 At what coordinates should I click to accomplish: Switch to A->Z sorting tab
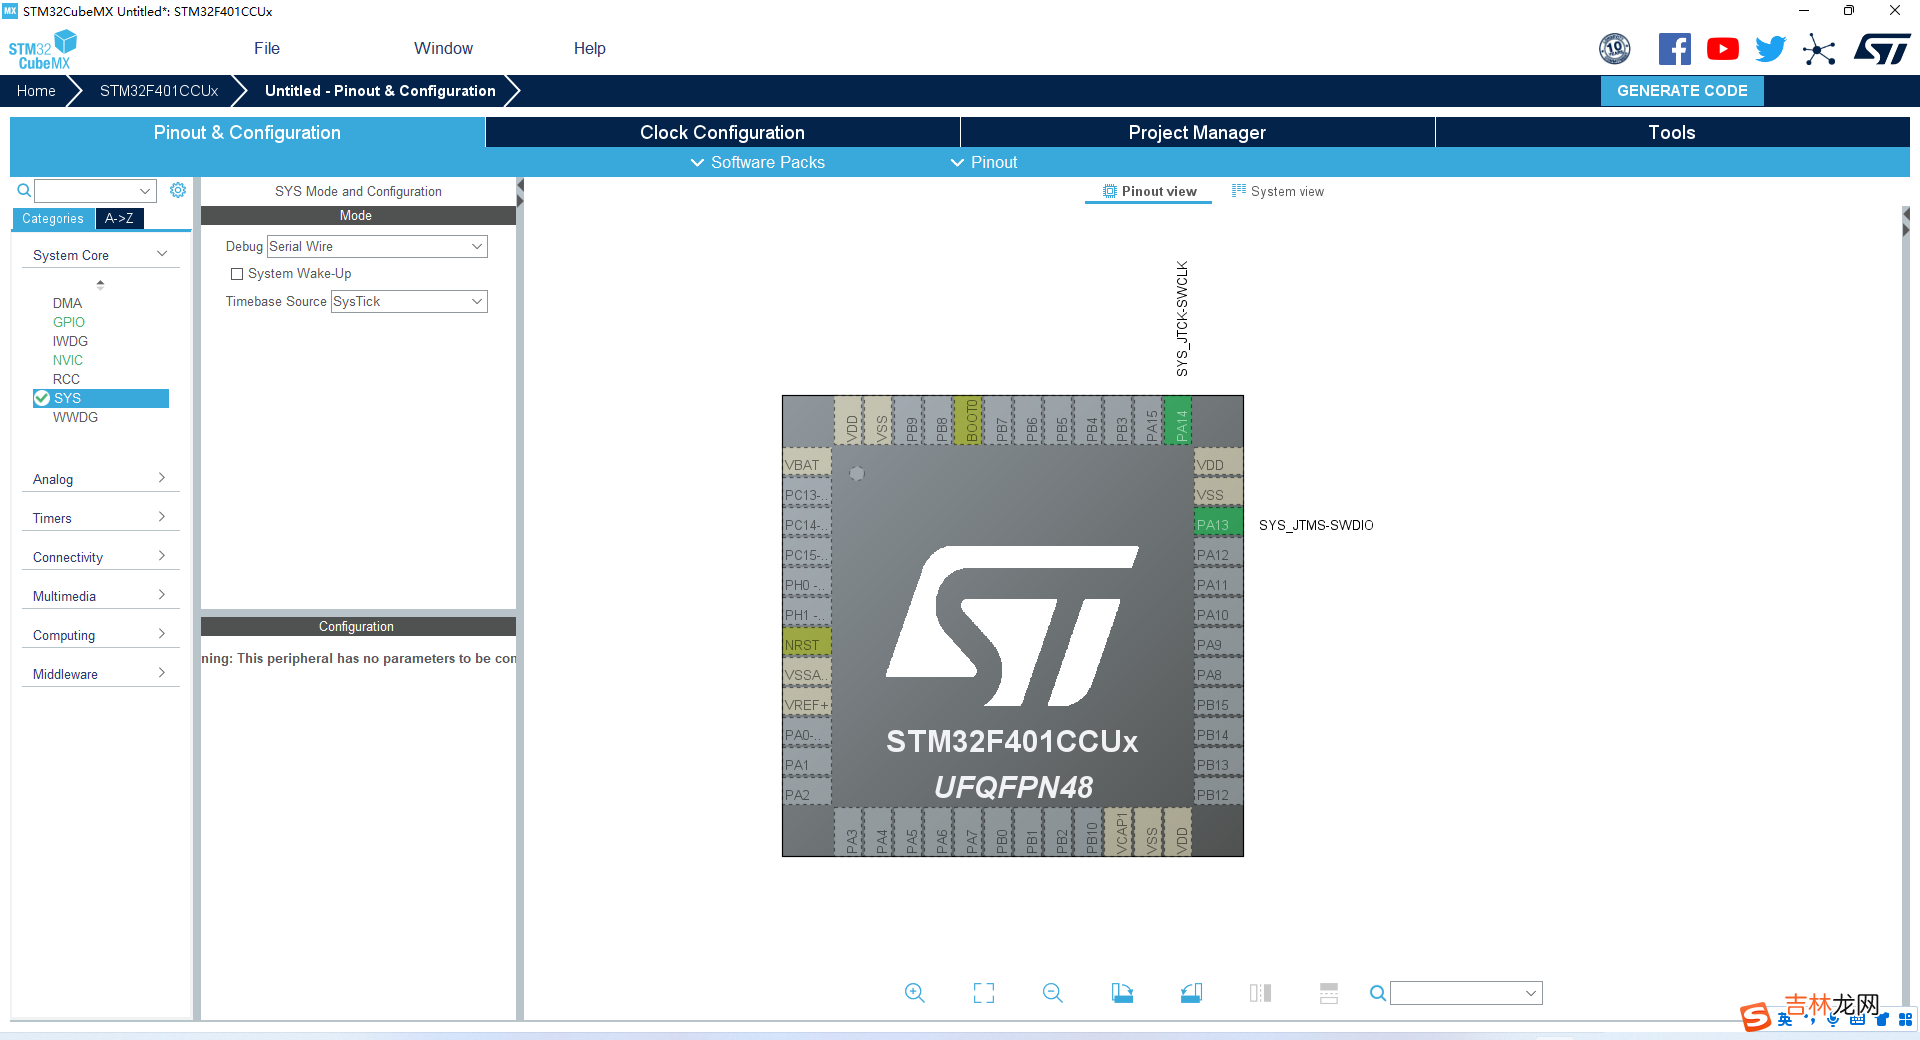(x=119, y=218)
